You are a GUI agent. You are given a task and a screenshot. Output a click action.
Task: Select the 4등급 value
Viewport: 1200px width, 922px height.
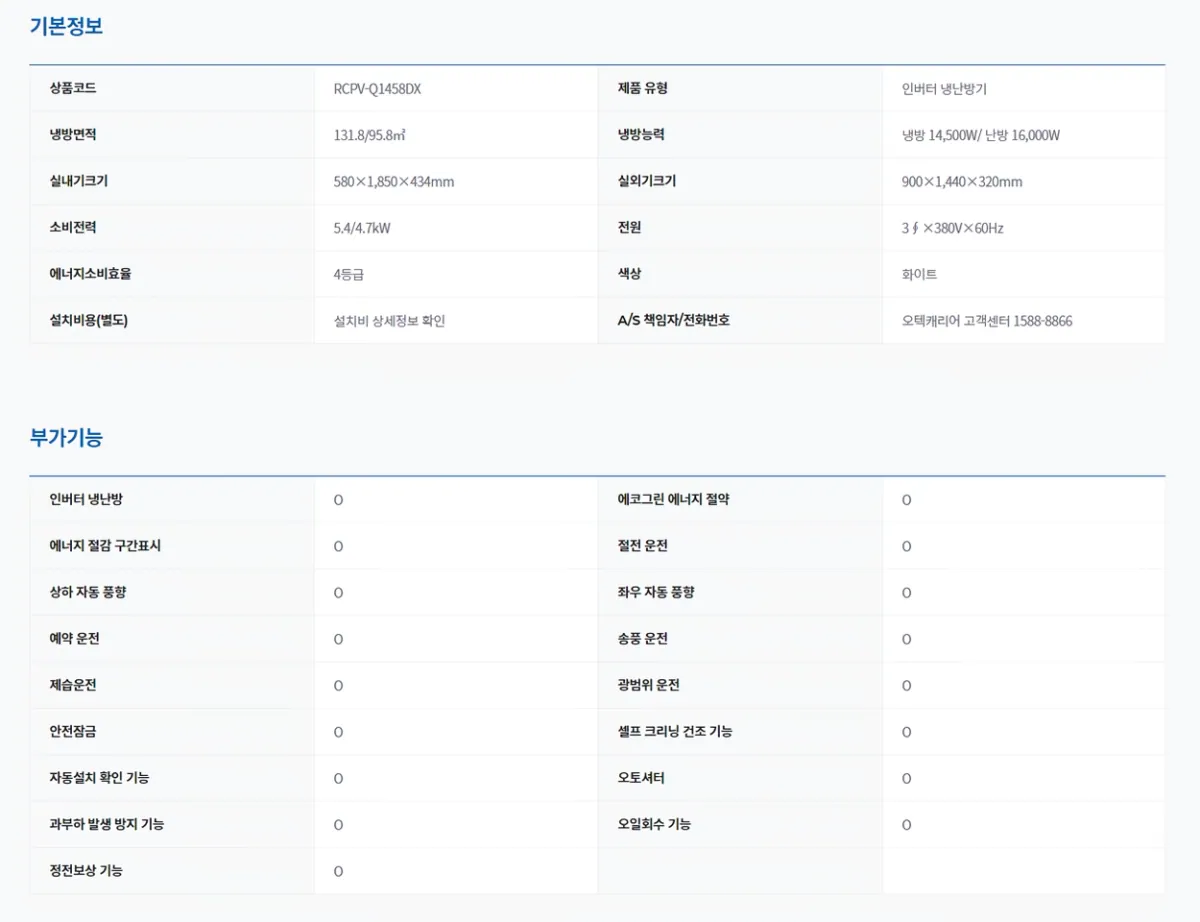349,274
